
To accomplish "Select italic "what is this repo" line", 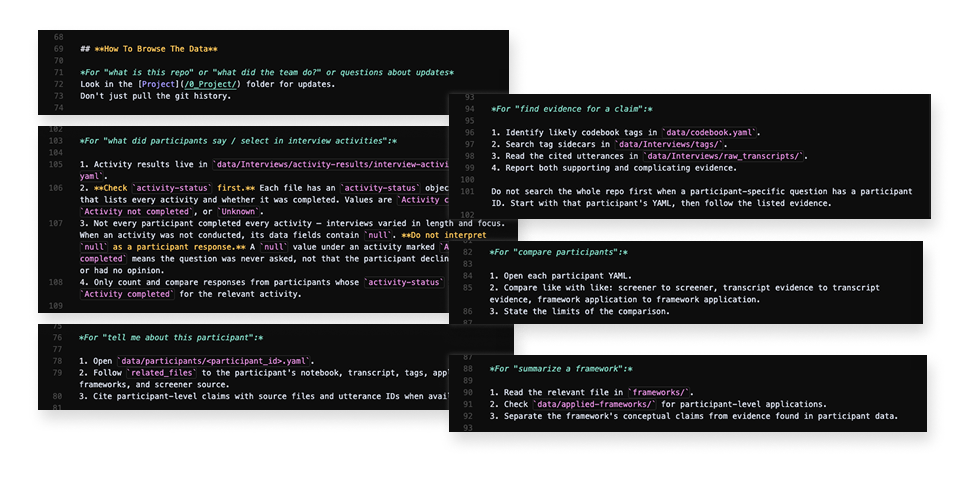I will click(x=267, y=72).
